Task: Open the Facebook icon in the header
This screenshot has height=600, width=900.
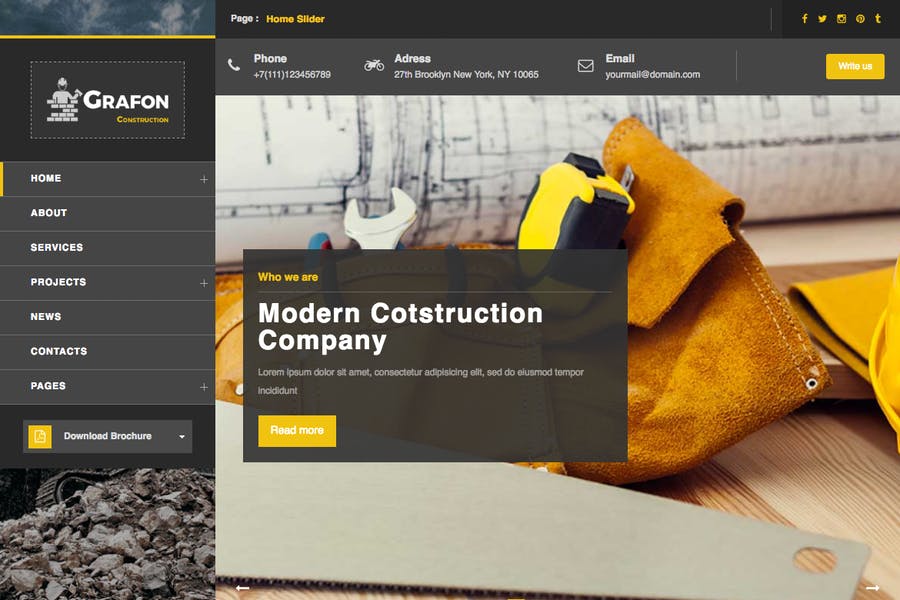Action: 805,18
